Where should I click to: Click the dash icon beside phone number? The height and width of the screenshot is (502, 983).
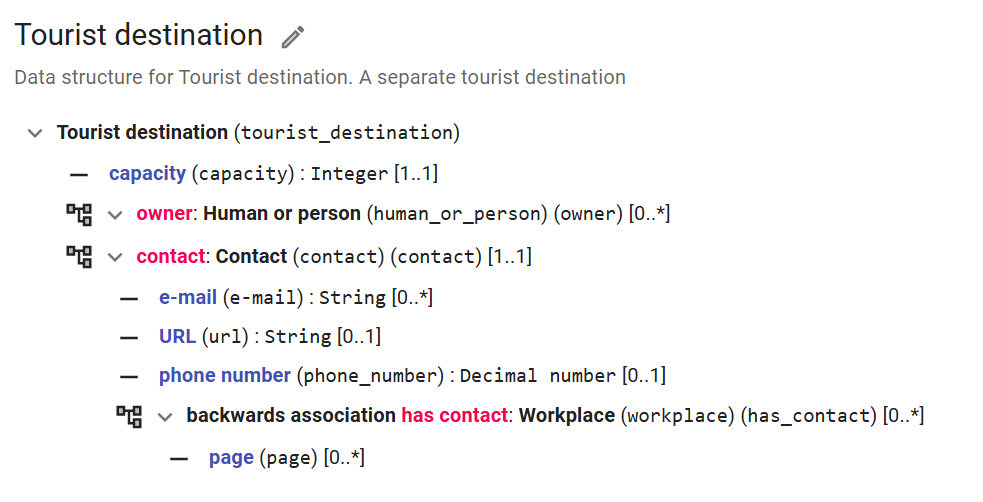tap(129, 377)
